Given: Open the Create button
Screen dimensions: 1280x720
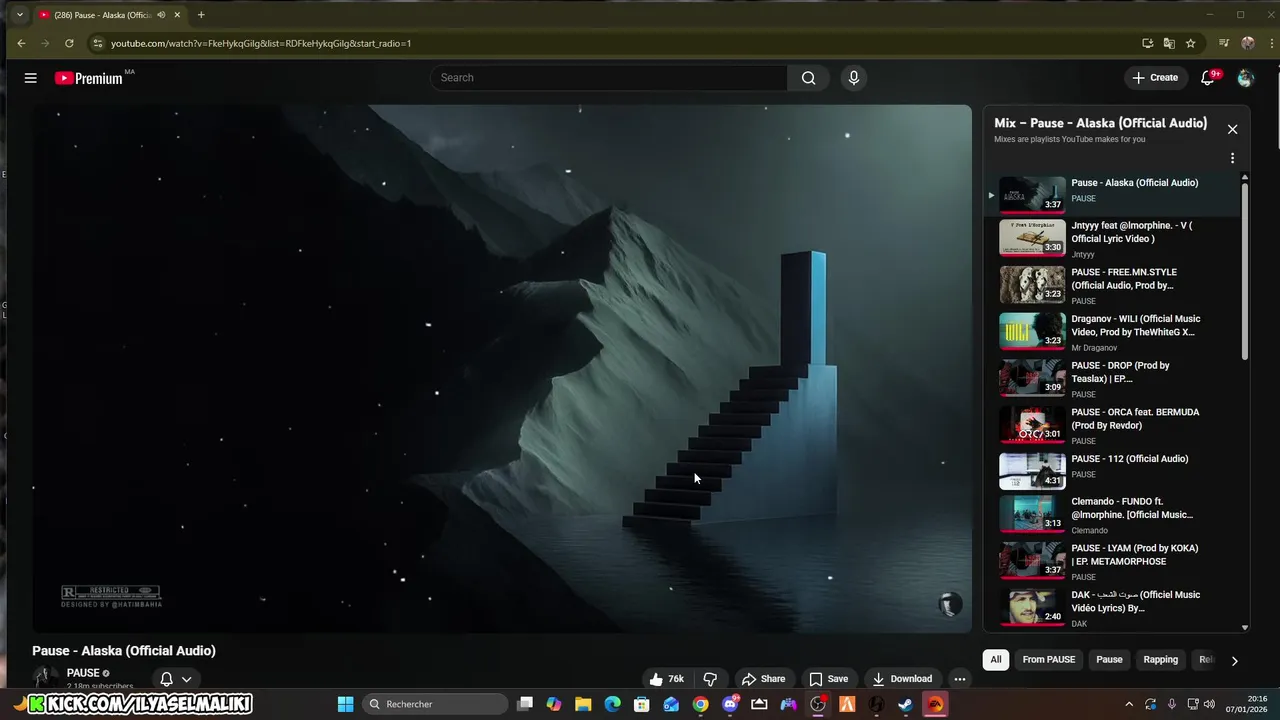Looking at the screenshot, I should click(x=1155, y=78).
